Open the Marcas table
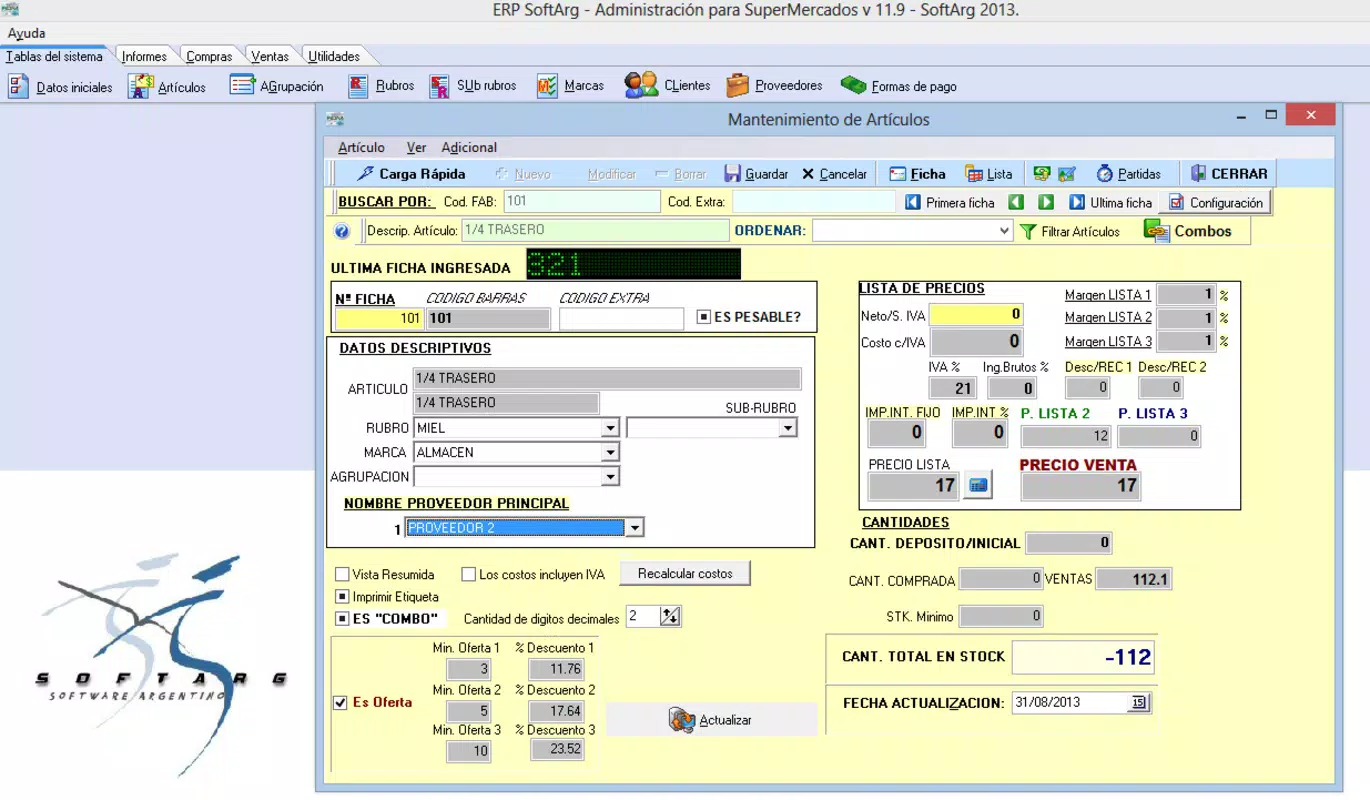Image resolution: width=1370 pixels, height=800 pixels. (x=570, y=87)
